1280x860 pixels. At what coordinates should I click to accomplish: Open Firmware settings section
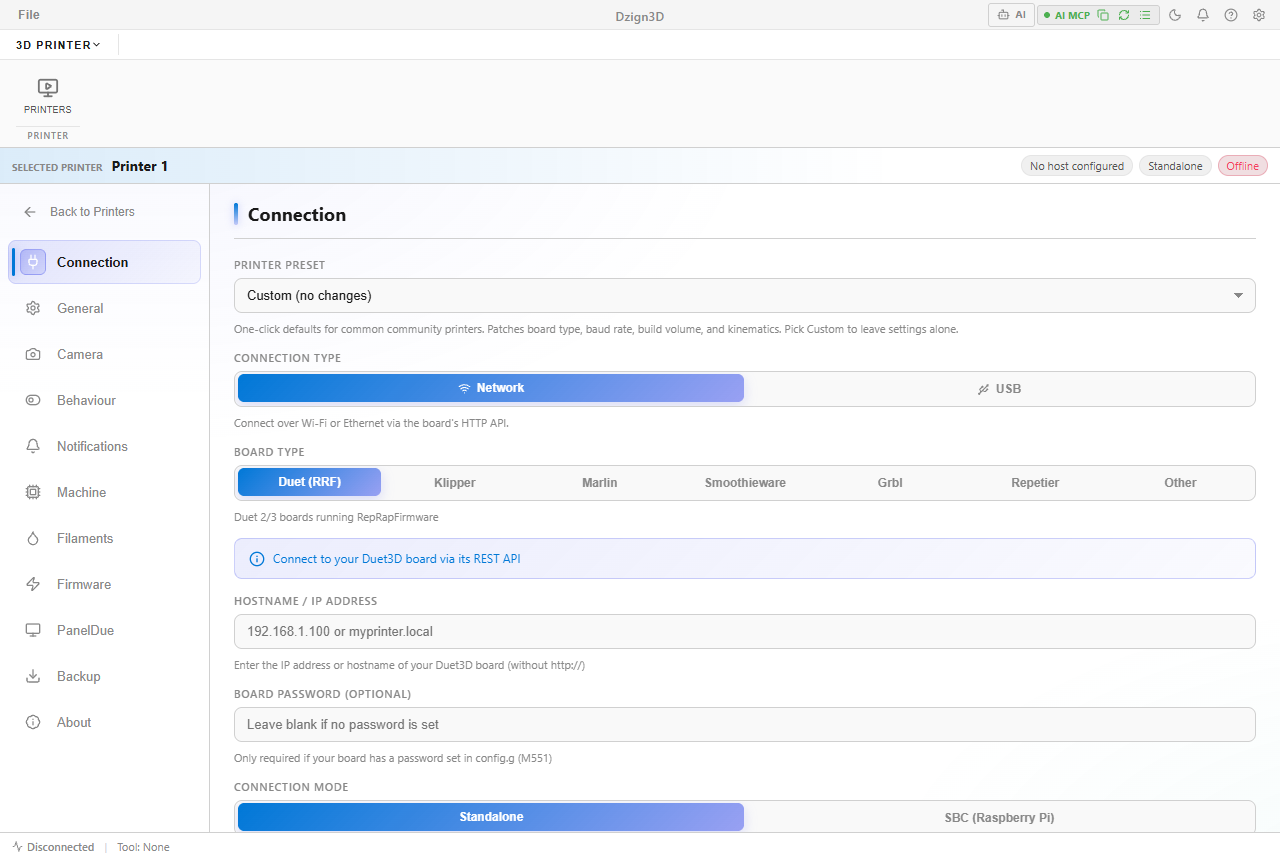pos(104,584)
